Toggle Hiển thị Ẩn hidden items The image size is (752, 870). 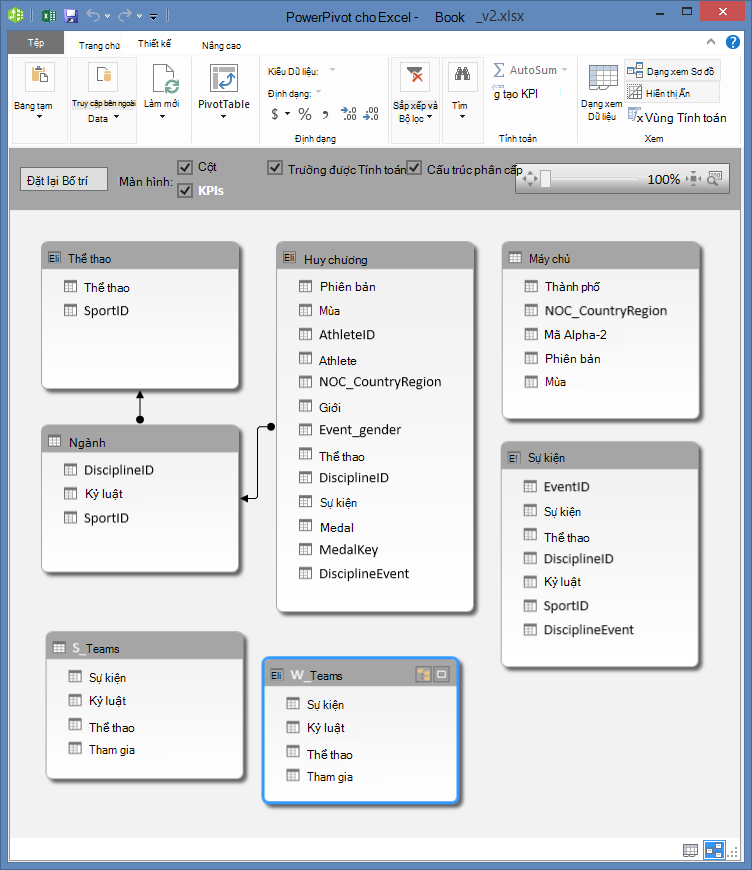pyautogui.click(x=672, y=93)
